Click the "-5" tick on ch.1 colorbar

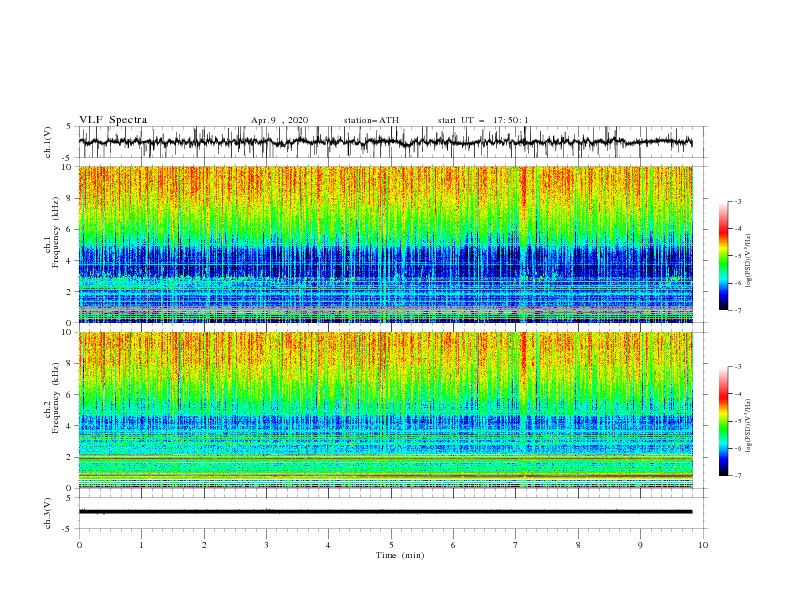click(x=738, y=256)
